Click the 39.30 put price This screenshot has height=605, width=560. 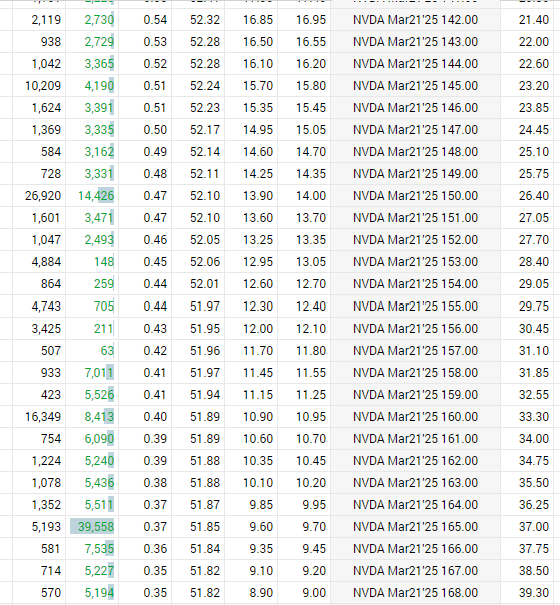tap(534, 593)
